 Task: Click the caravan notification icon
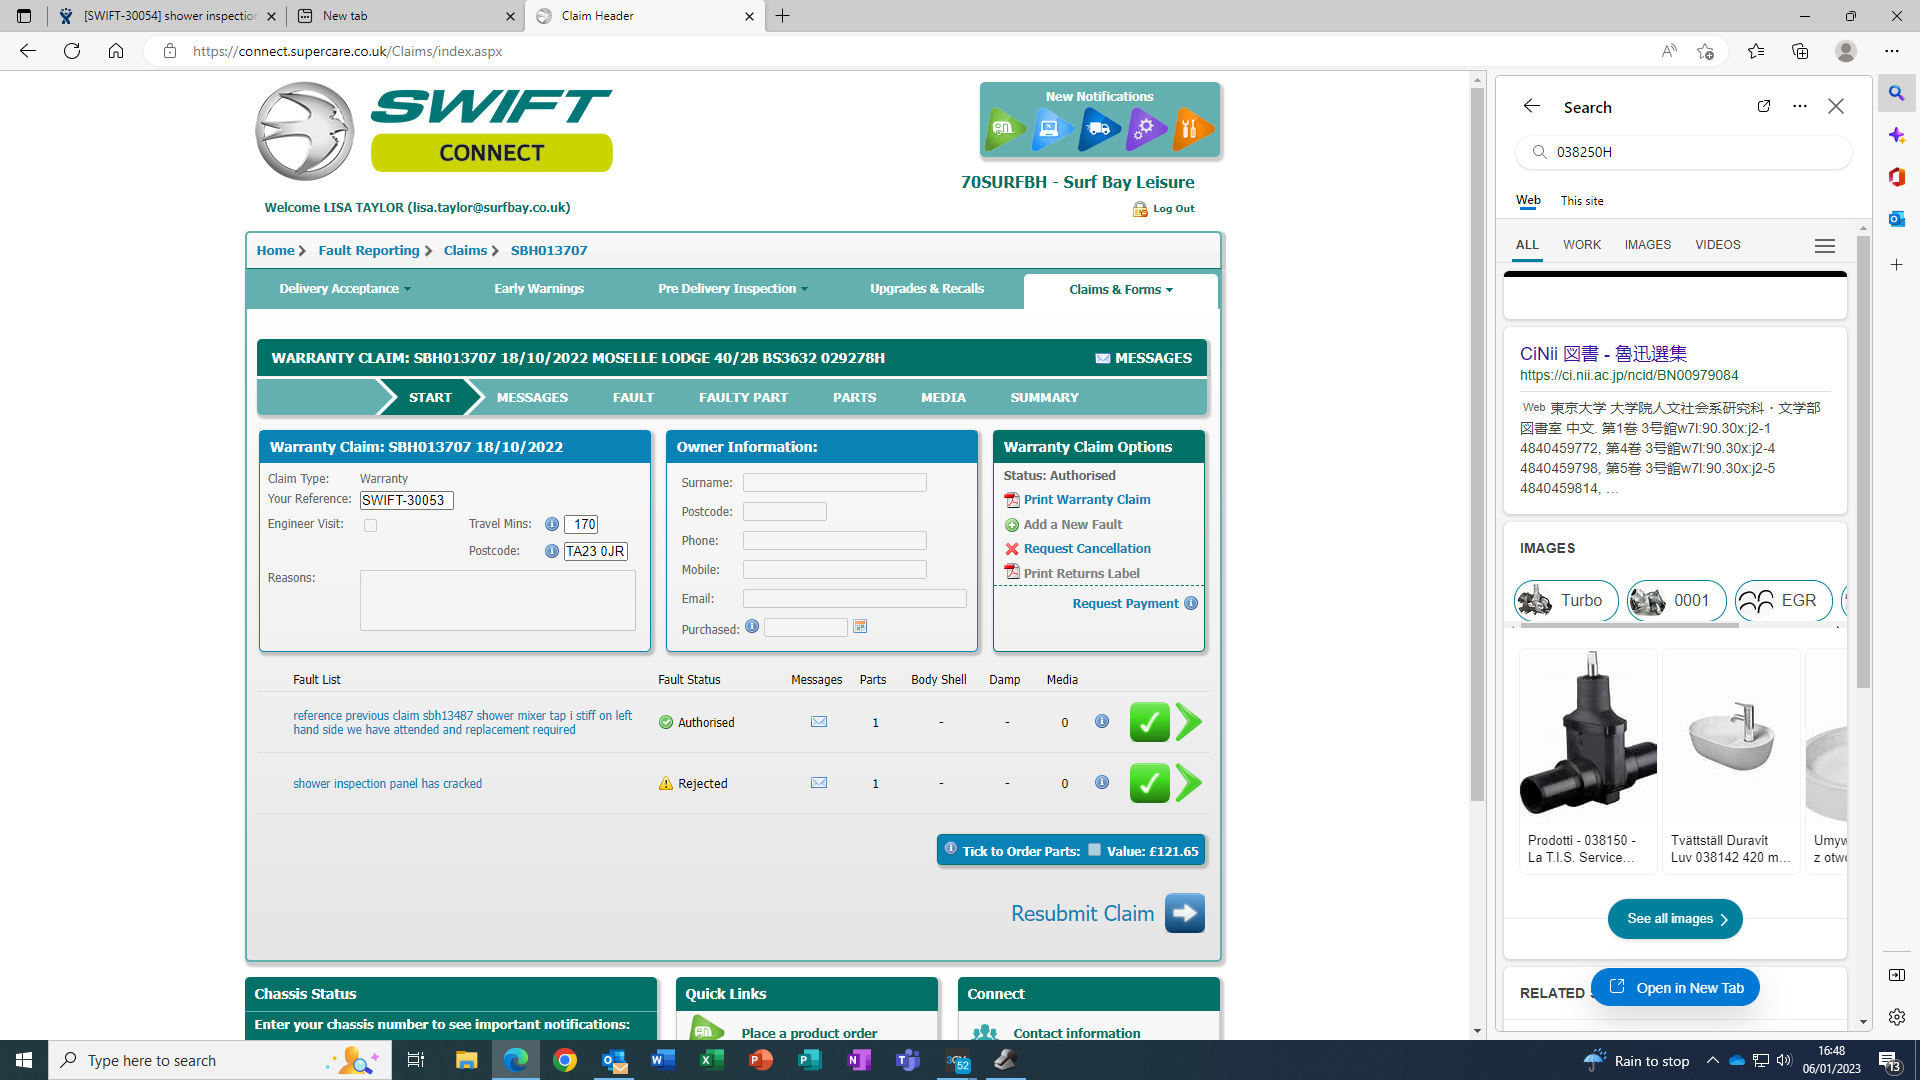coord(1004,129)
